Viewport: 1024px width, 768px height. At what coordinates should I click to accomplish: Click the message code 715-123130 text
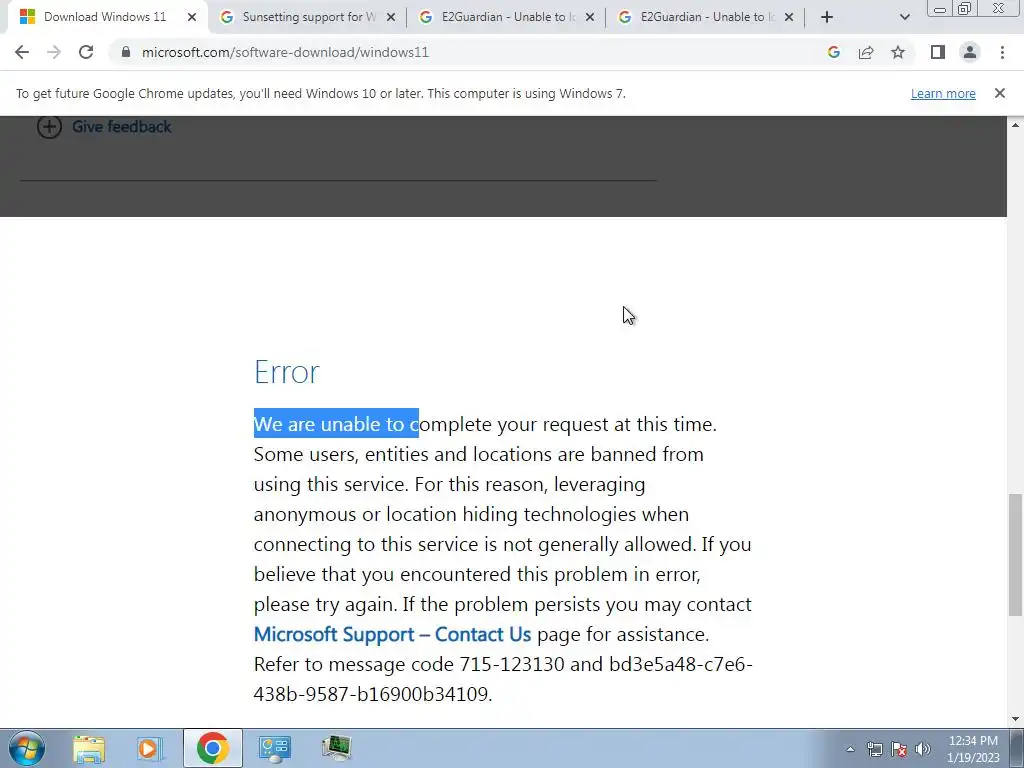point(511,664)
